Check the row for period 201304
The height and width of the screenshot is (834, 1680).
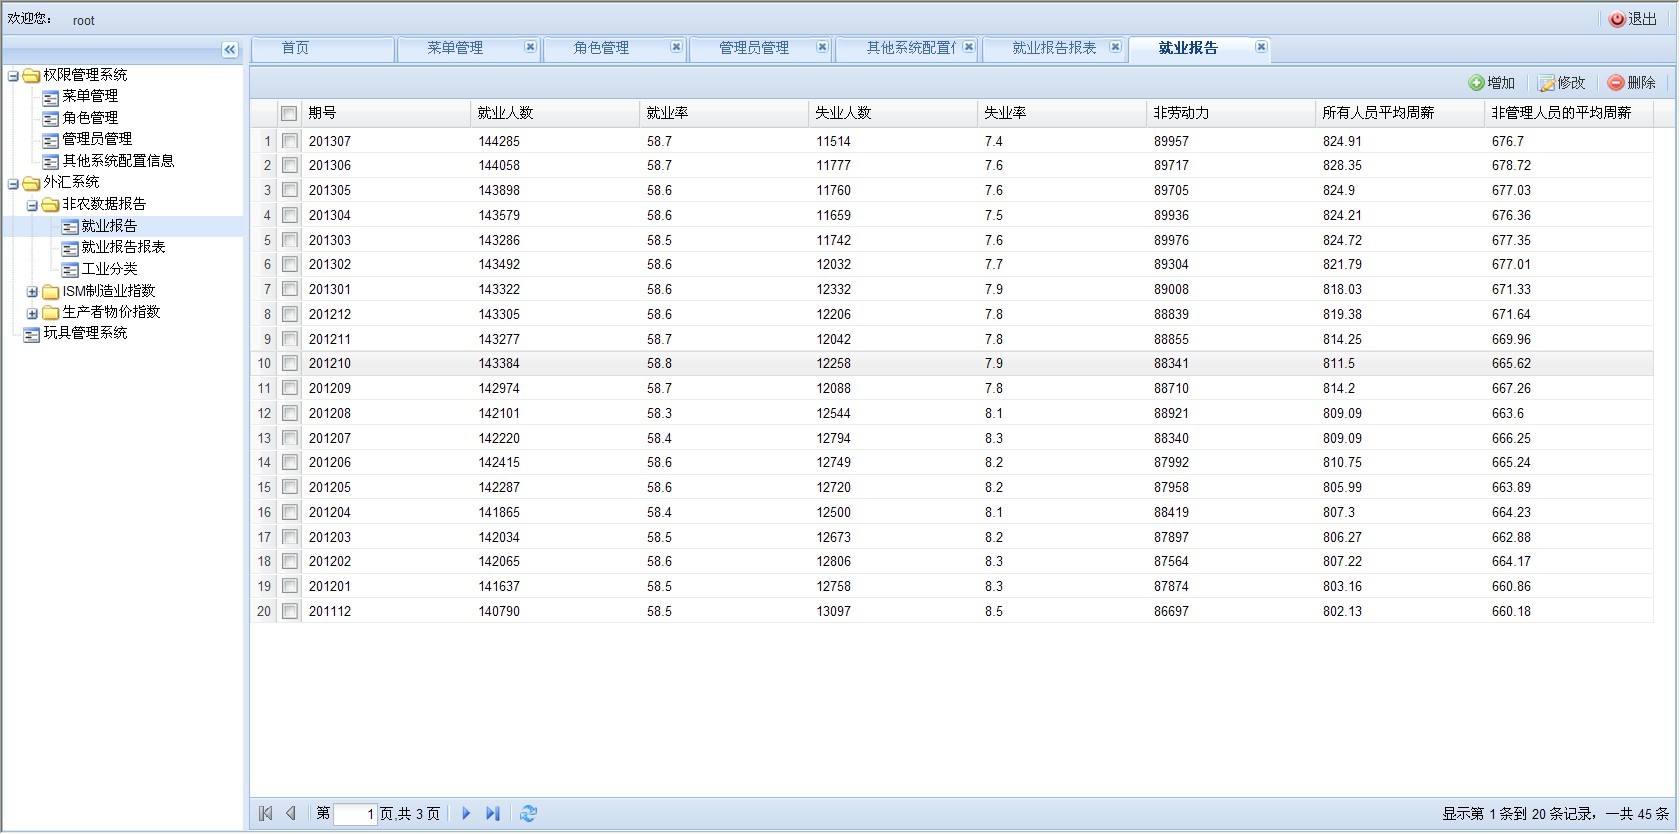point(289,215)
